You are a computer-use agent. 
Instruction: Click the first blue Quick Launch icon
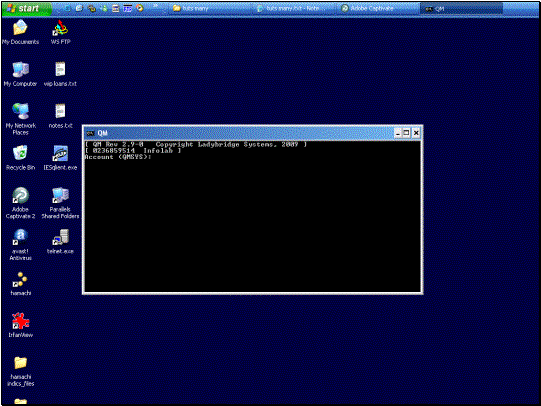(68, 8)
